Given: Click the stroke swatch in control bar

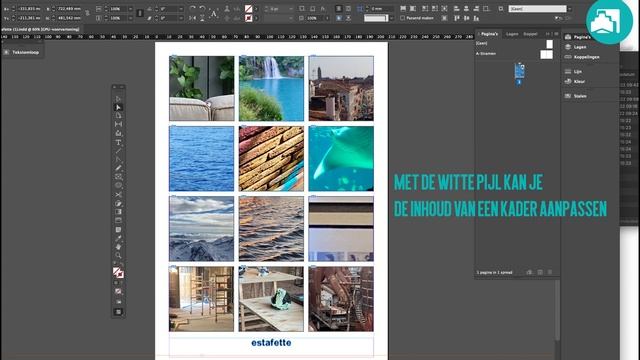Looking at the screenshot, I should [248, 18].
